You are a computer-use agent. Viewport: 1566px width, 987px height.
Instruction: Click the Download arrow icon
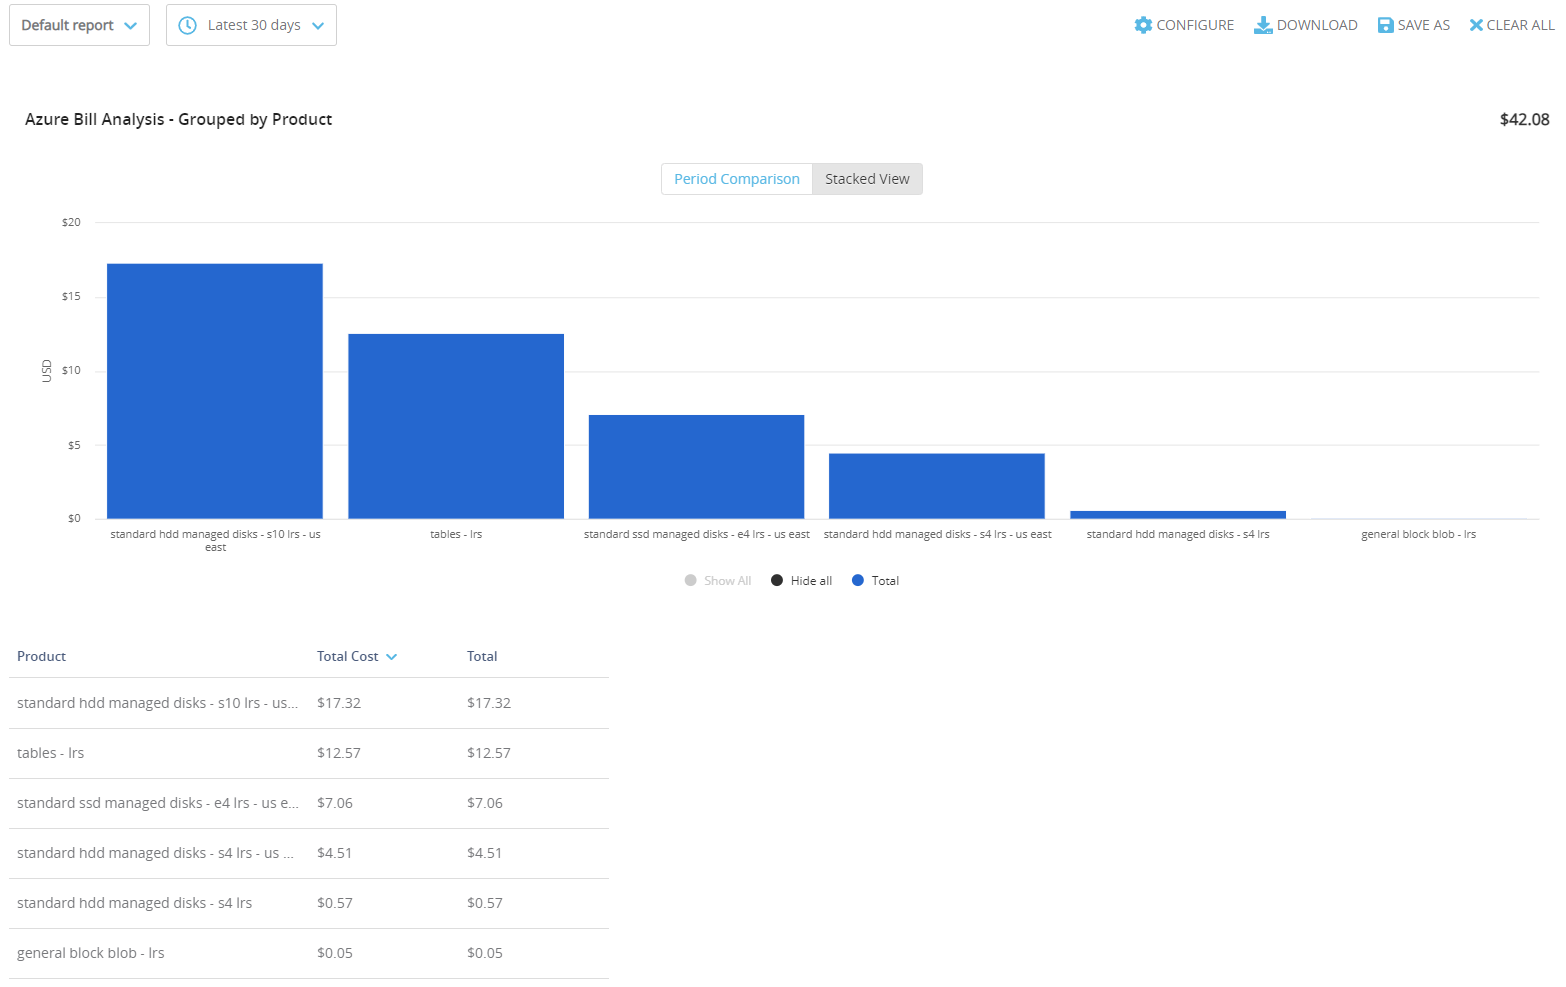point(1263,25)
